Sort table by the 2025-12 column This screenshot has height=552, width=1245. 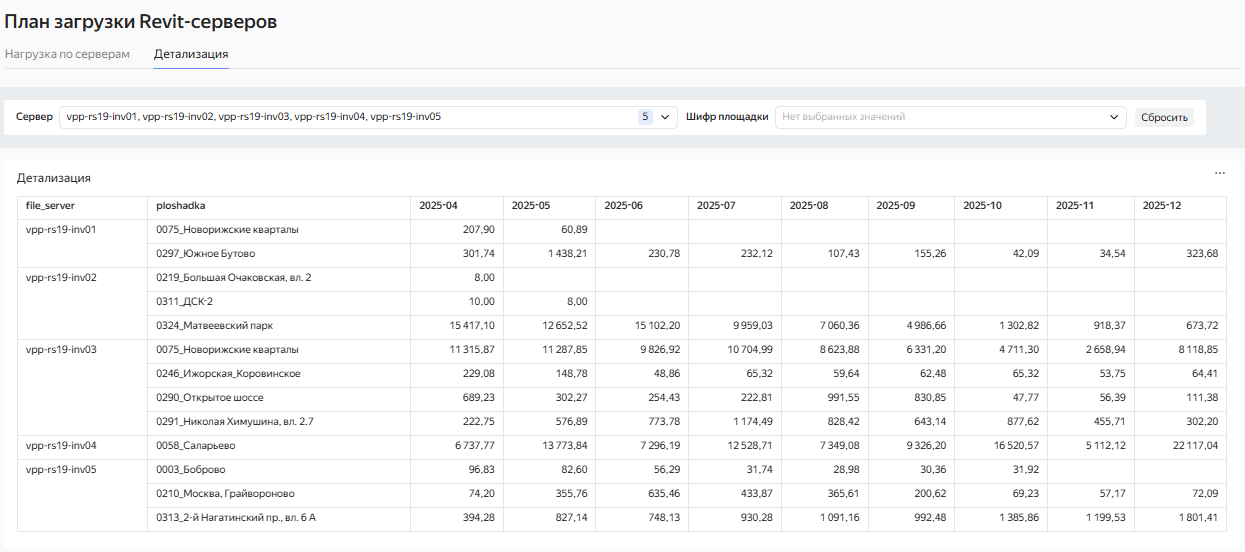1162,206
